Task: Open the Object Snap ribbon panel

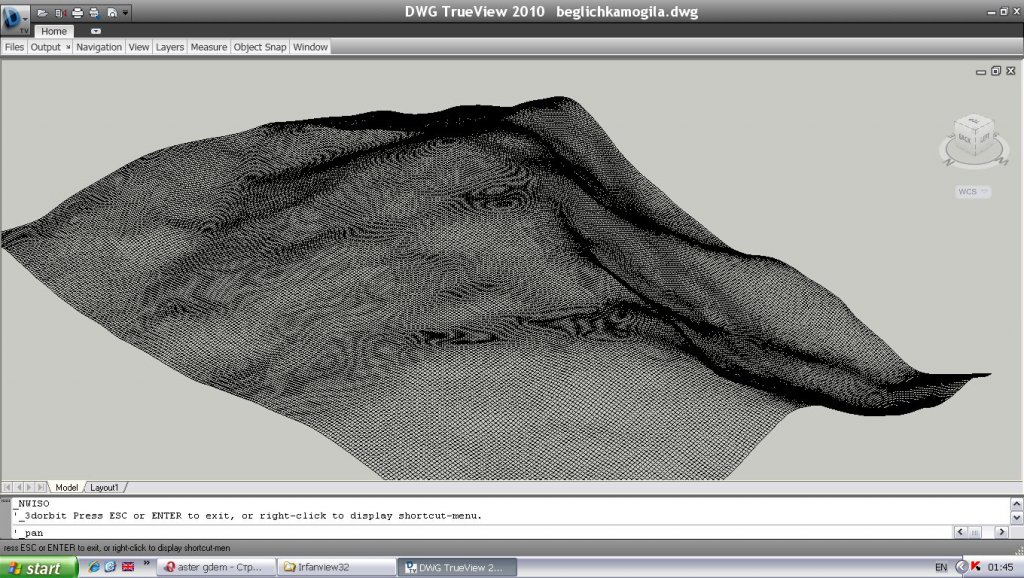Action: click(x=260, y=47)
